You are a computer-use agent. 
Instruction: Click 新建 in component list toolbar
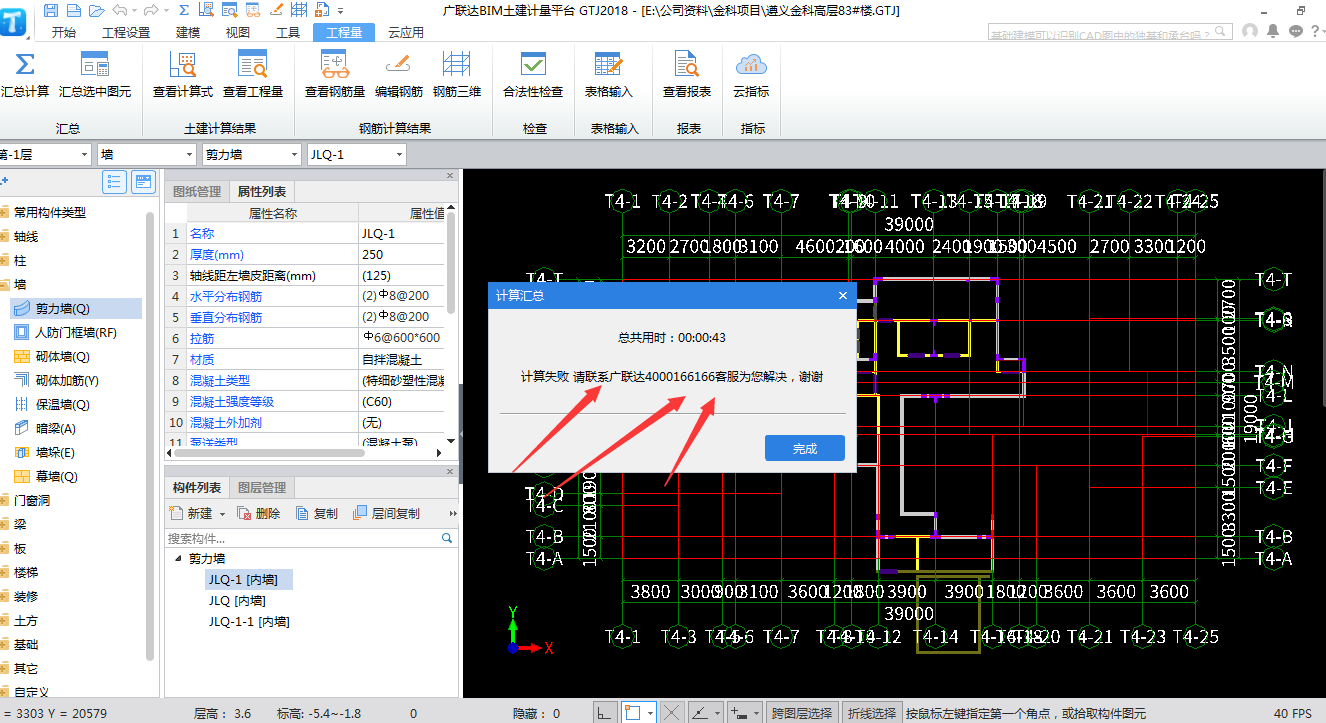(x=192, y=513)
